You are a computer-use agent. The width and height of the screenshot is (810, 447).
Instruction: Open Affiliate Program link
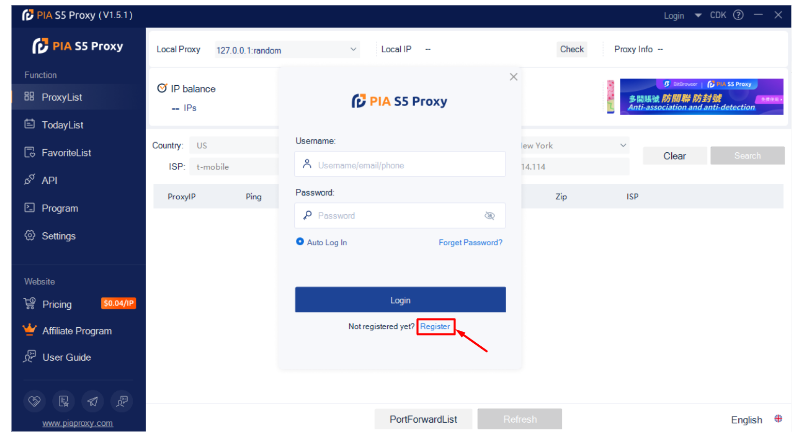click(77, 331)
